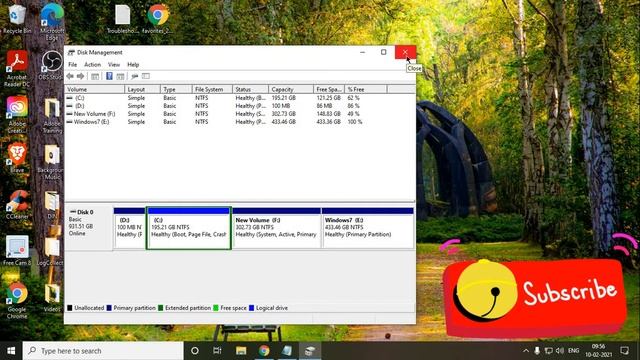Click the Windows Start button
The width and height of the screenshot is (640, 360).
click(11, 351)
